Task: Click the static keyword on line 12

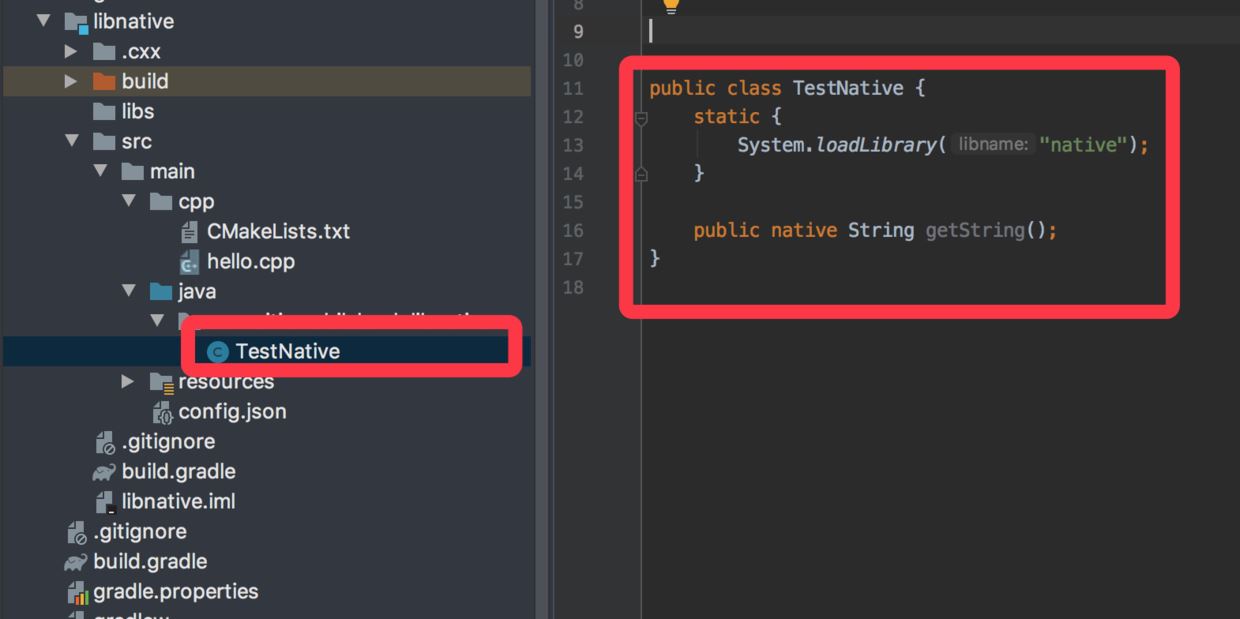Action: click(x=727, y=117)
